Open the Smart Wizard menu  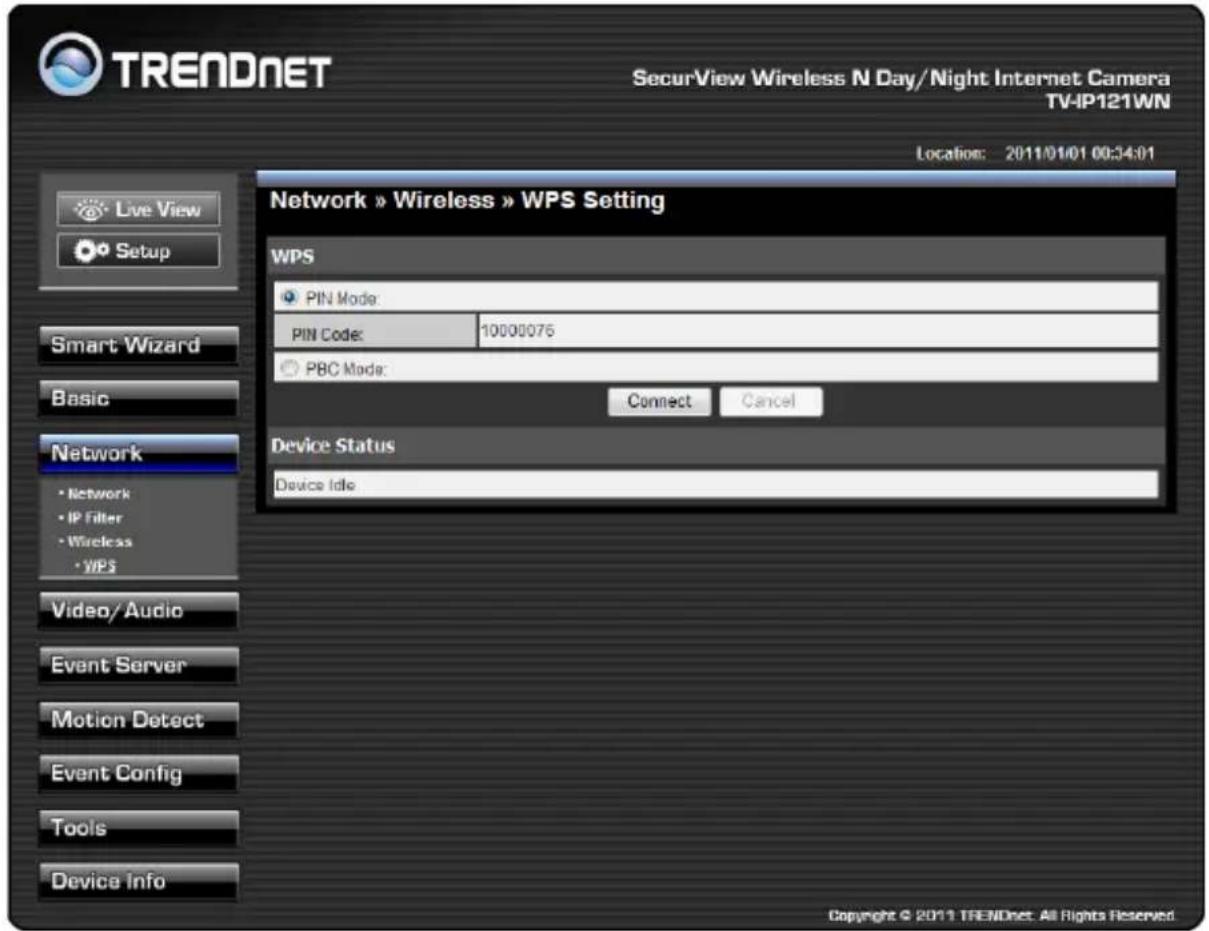tap(138, 345)
